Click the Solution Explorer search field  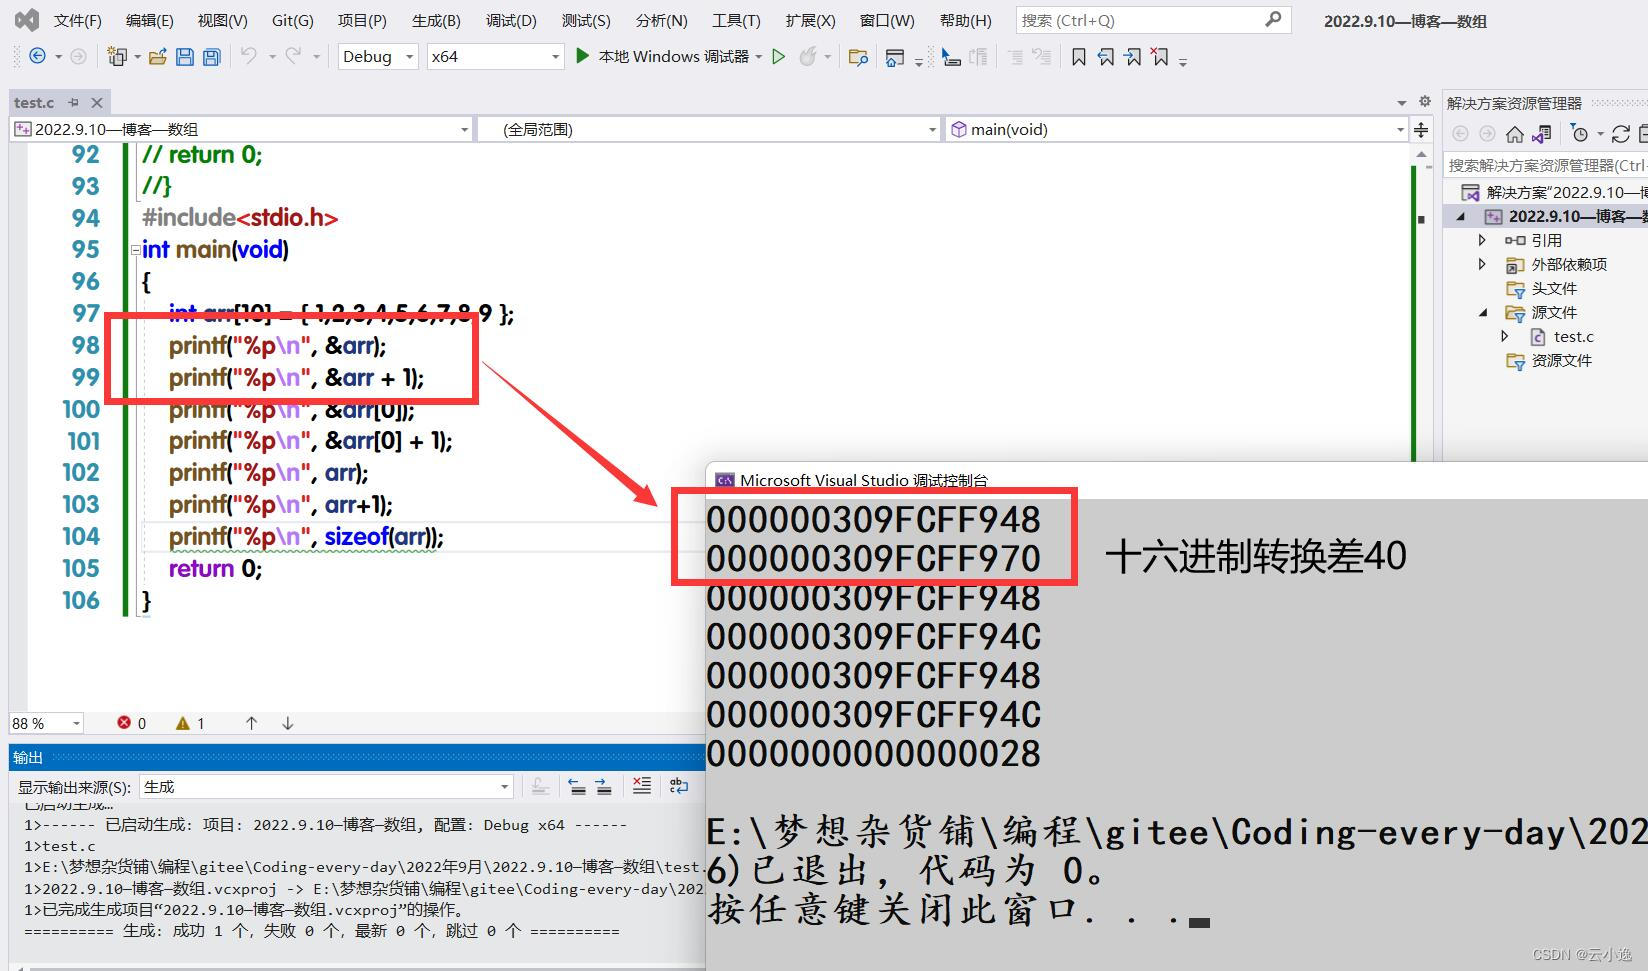point(1547,165)
